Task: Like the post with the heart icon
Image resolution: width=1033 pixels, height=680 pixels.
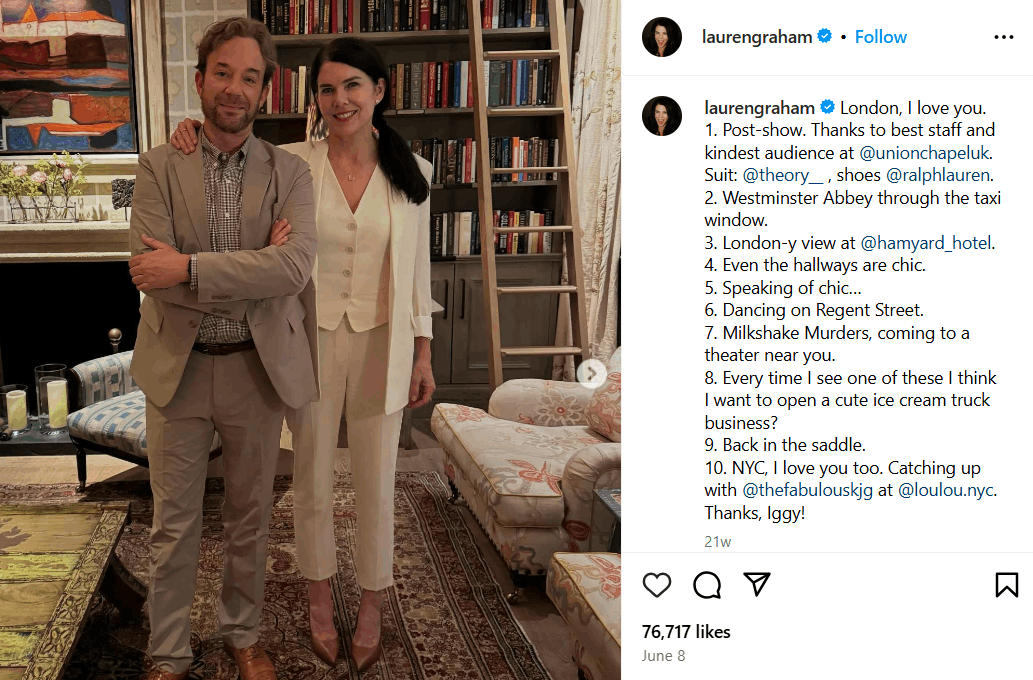Action: [657, 584]
